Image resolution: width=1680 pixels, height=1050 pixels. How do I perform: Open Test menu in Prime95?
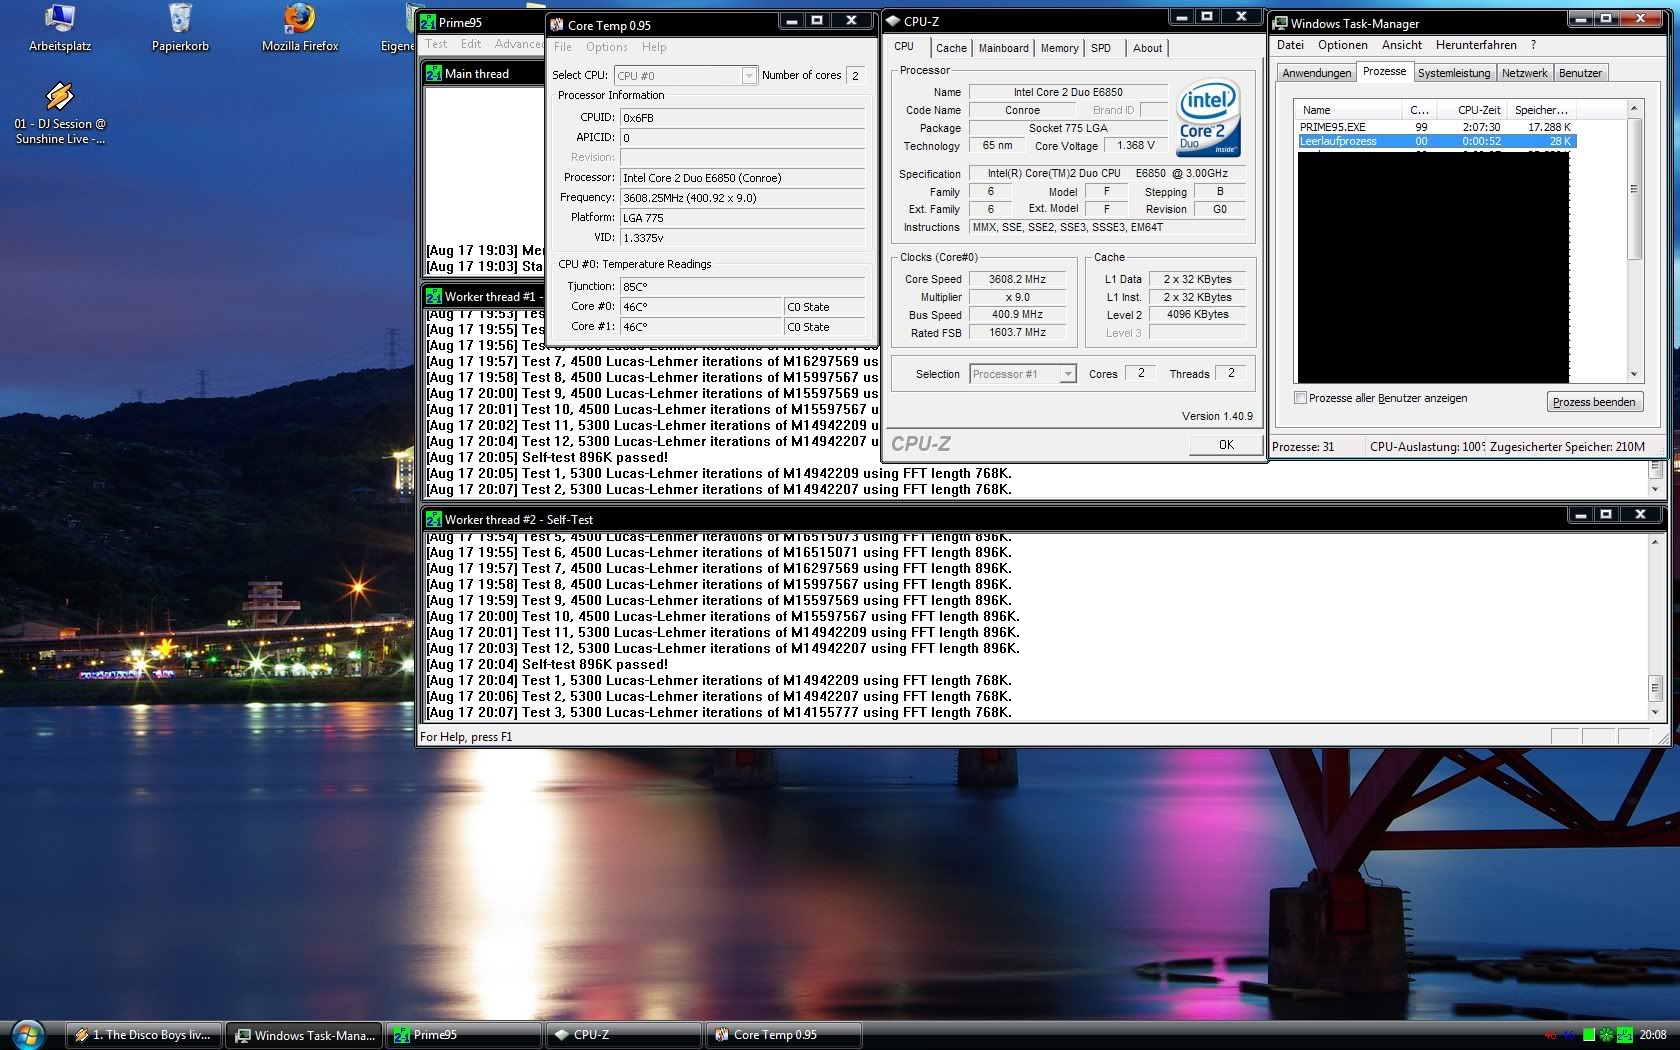pyautogui.click(x=436, y=44)
